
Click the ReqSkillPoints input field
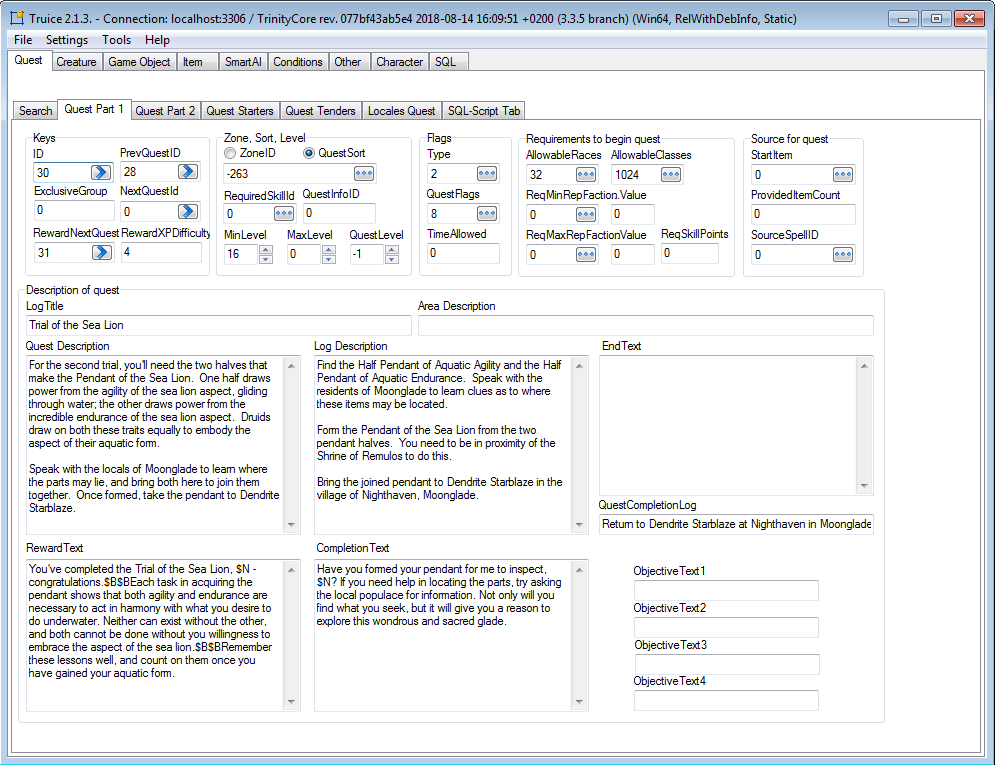pyautogui.click(x=689, y=253)
